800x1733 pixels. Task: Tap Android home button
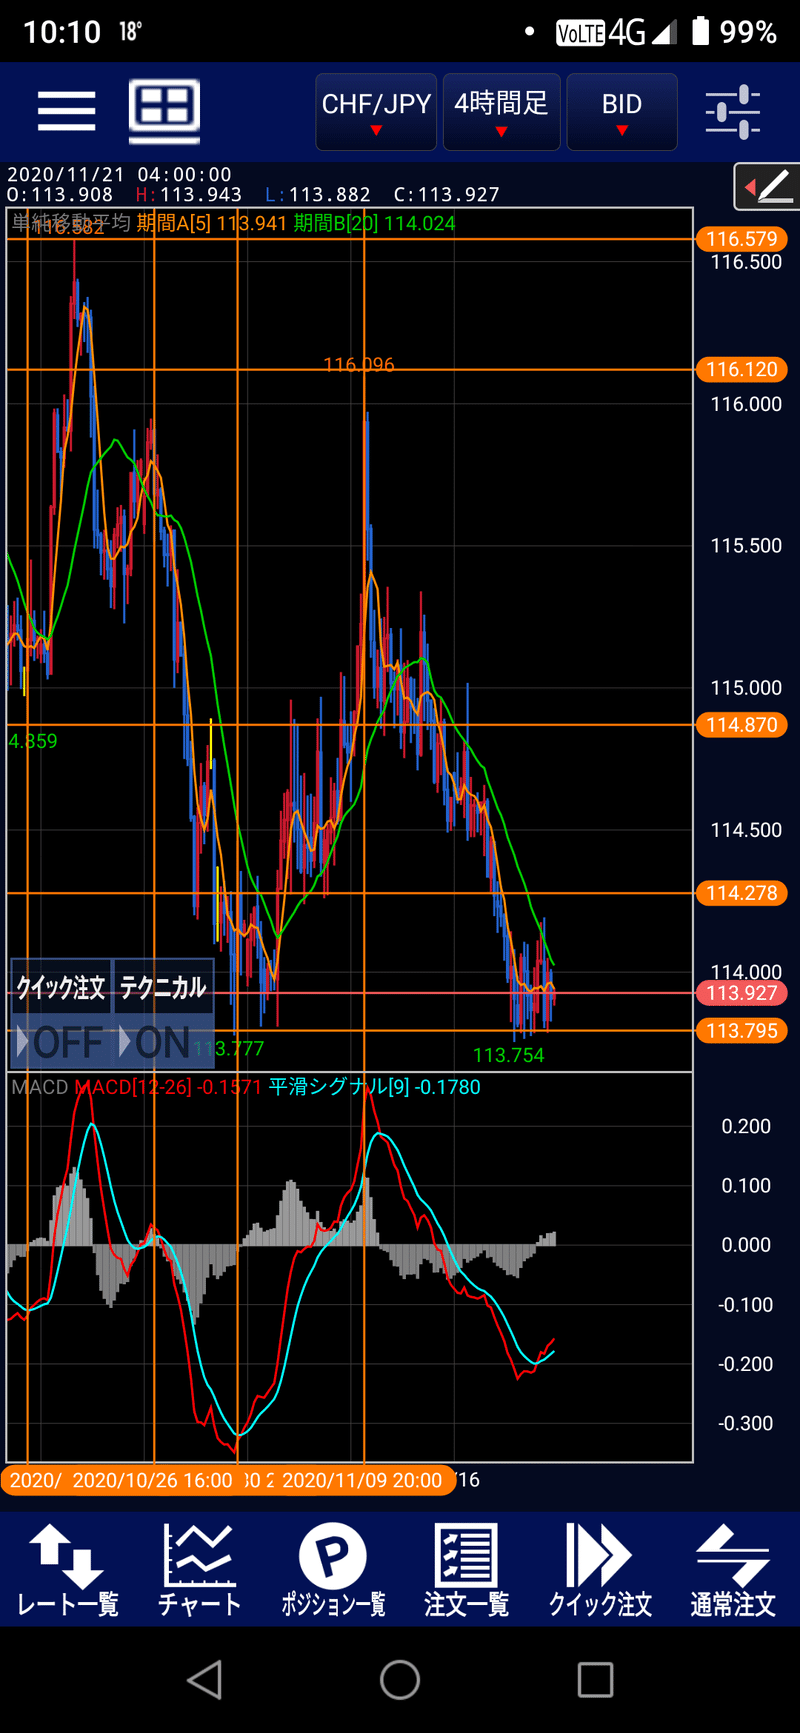(400, 1680)
